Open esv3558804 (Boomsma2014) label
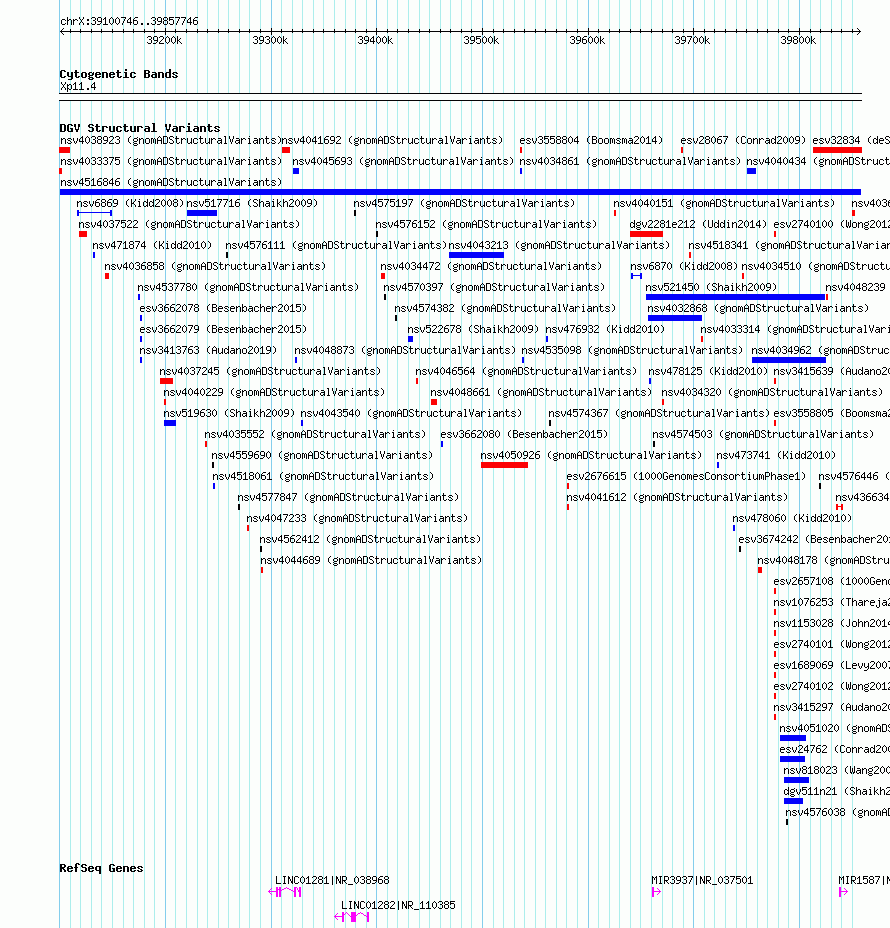This screenshot has width=890, height=928. 591,140
